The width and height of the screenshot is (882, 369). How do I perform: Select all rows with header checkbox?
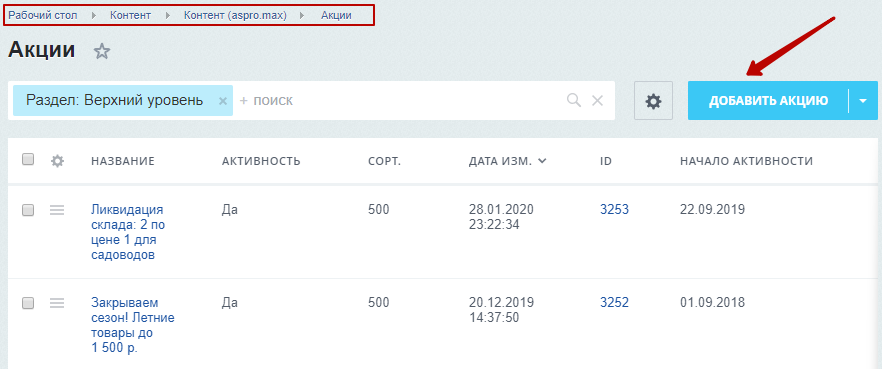click(28, 160)
